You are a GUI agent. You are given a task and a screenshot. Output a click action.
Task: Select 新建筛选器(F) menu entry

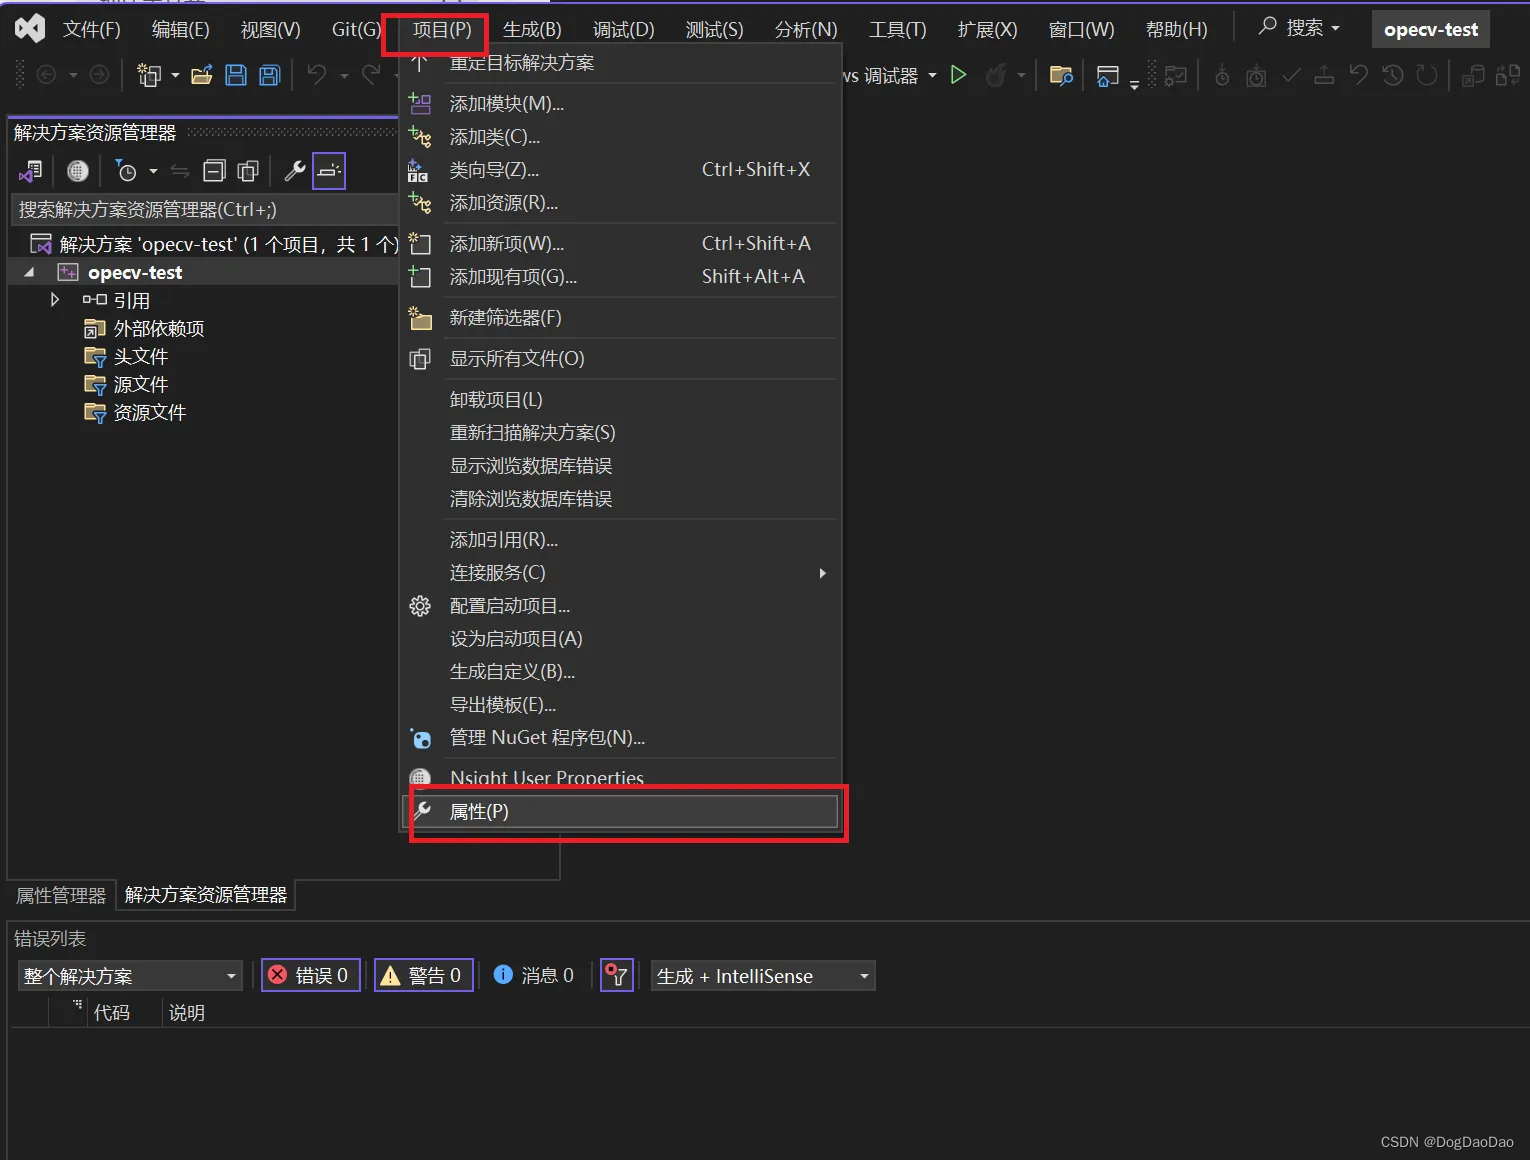click(620, 318)
